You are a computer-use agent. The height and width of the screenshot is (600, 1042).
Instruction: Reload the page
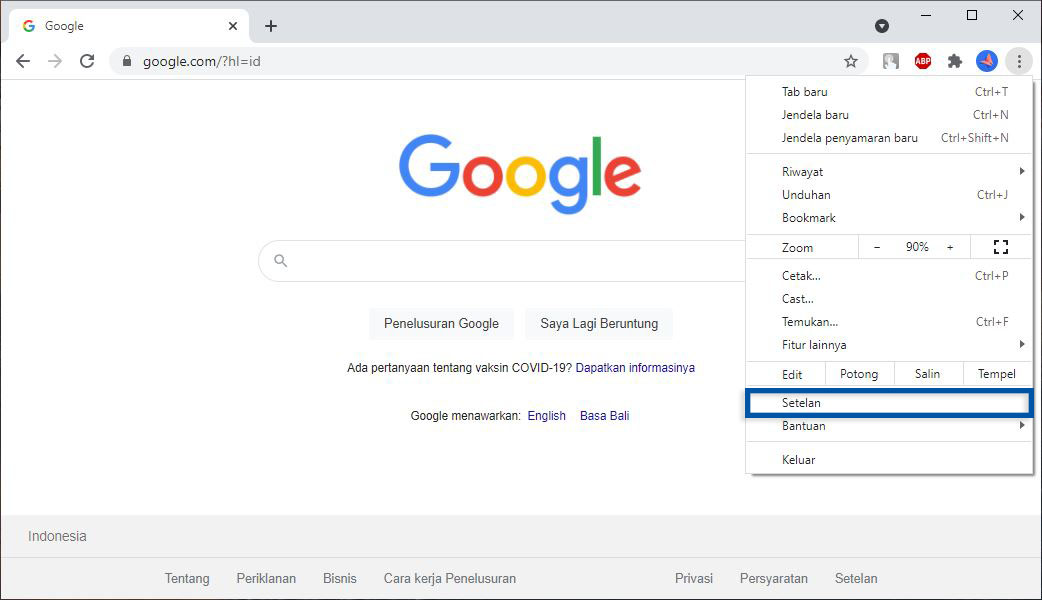point(87,61)
